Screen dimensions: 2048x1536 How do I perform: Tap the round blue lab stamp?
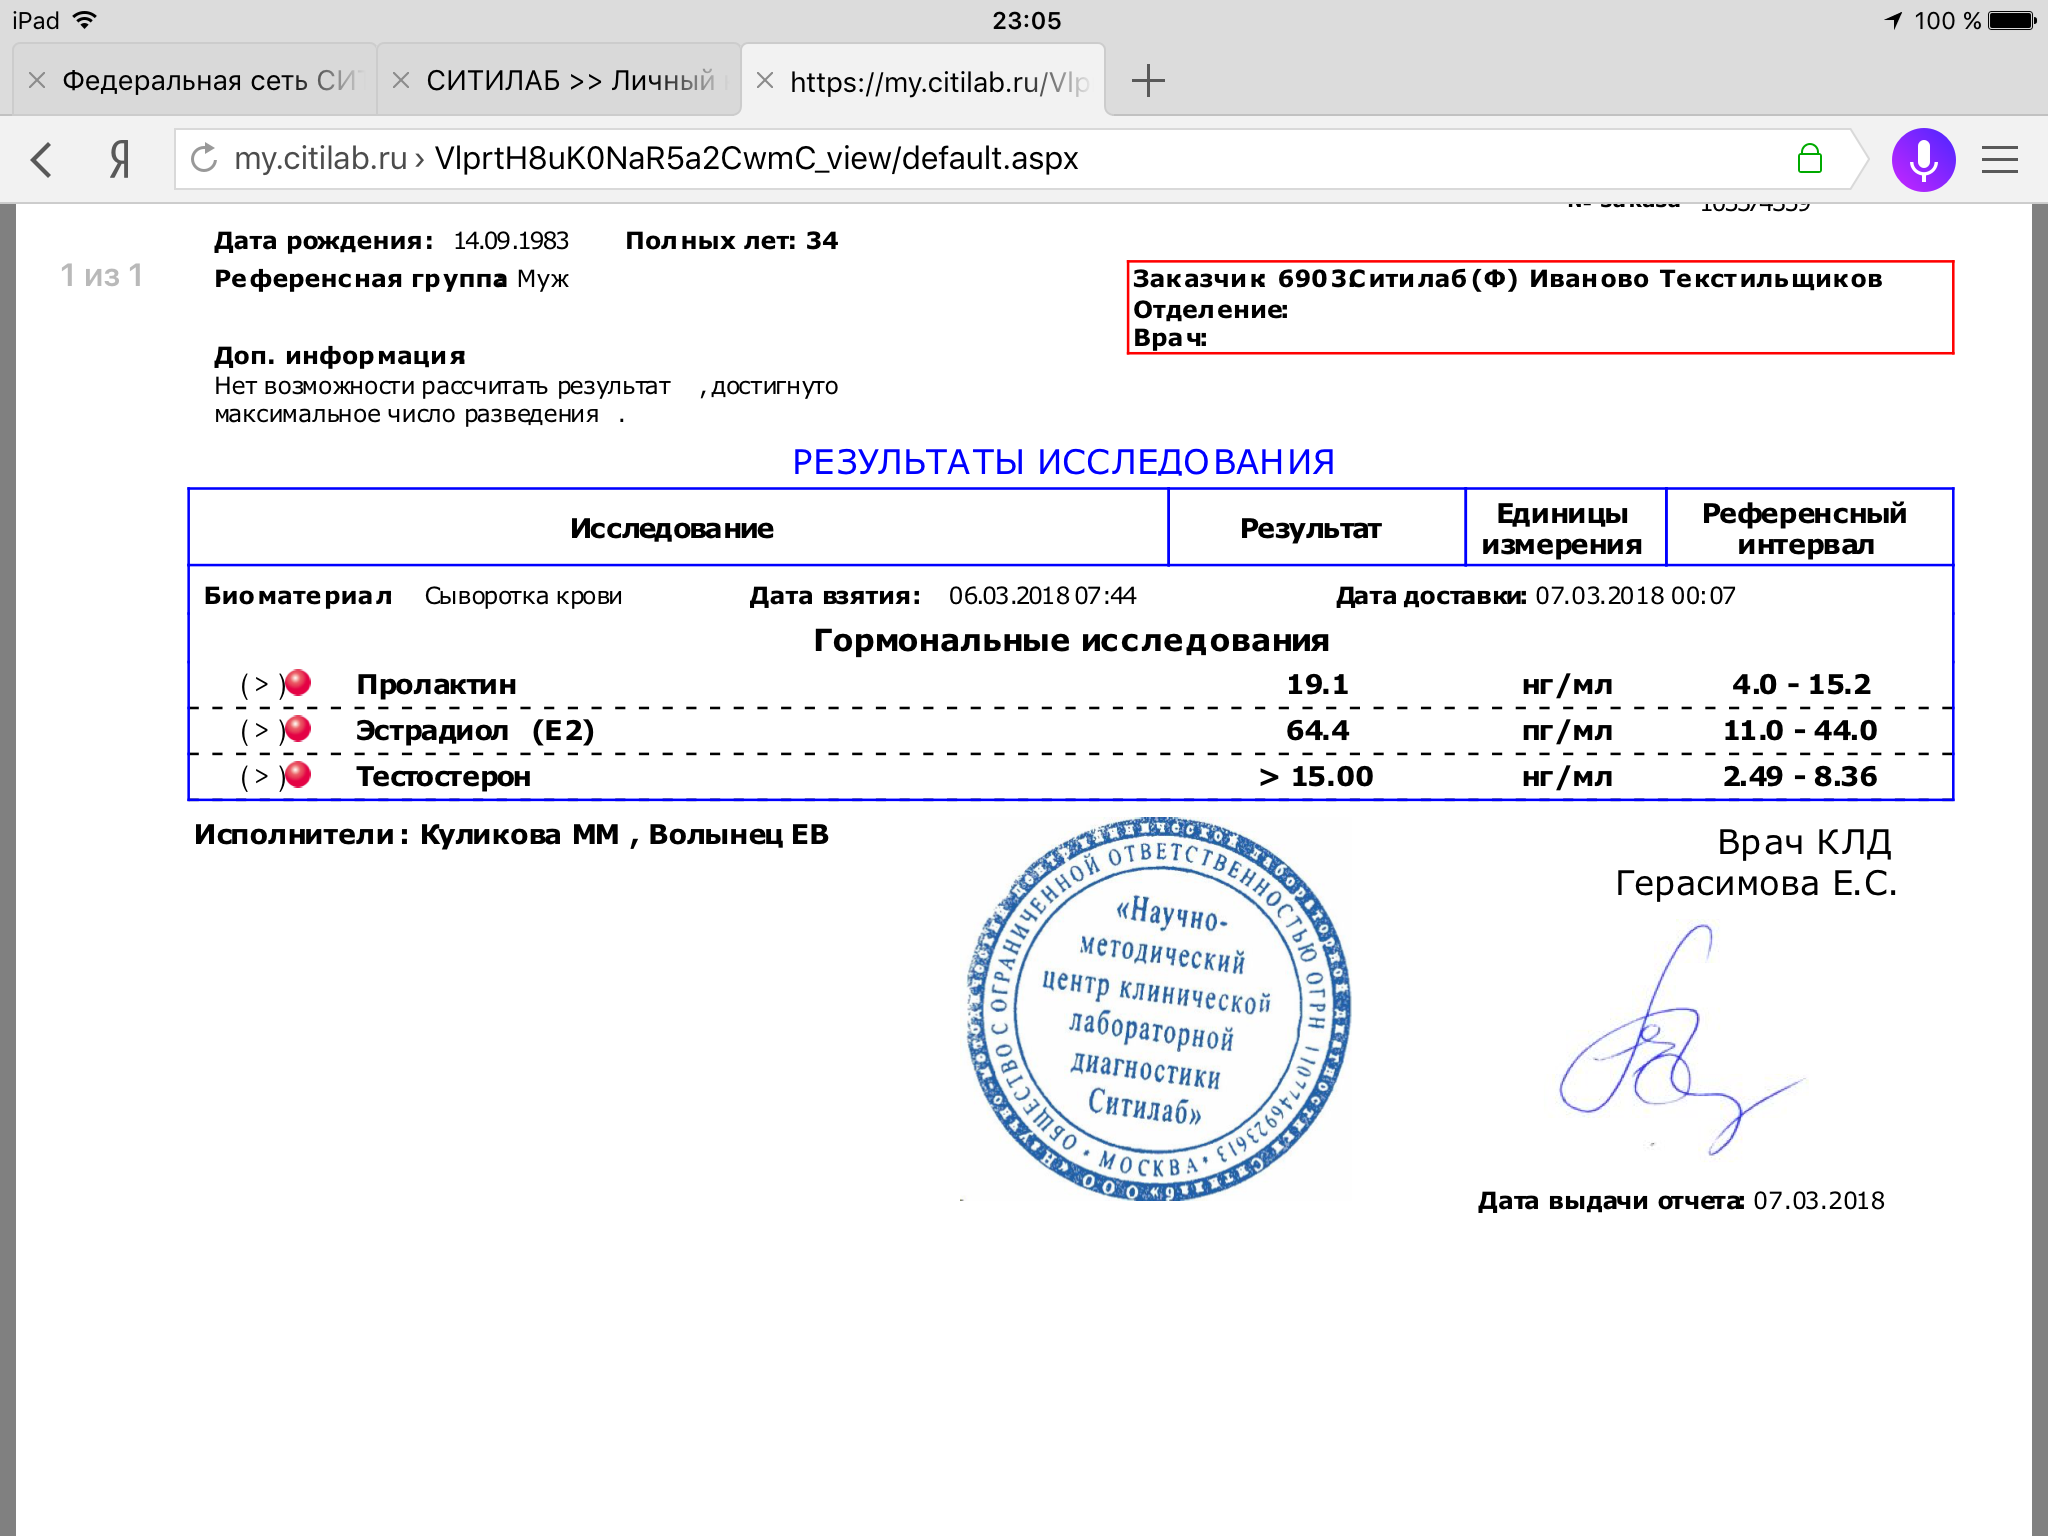point(1158,1008)
